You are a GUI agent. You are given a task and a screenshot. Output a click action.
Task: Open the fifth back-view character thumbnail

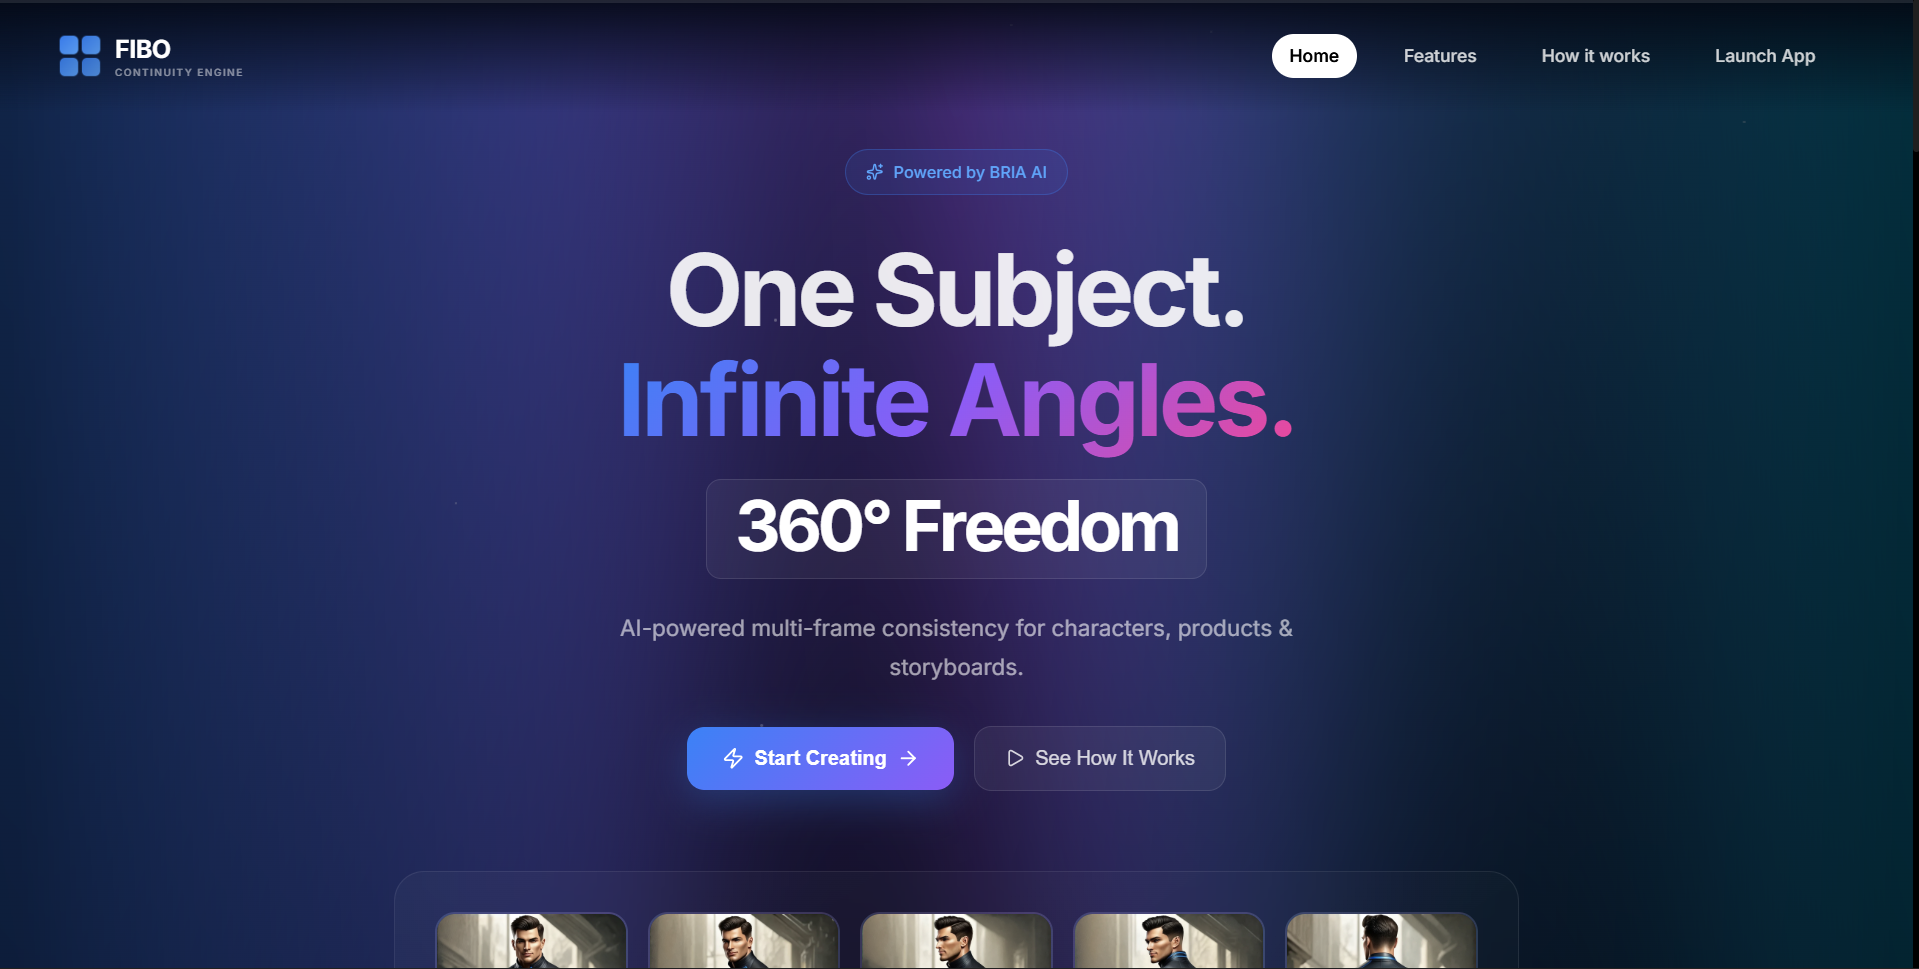click(1381, 940)
